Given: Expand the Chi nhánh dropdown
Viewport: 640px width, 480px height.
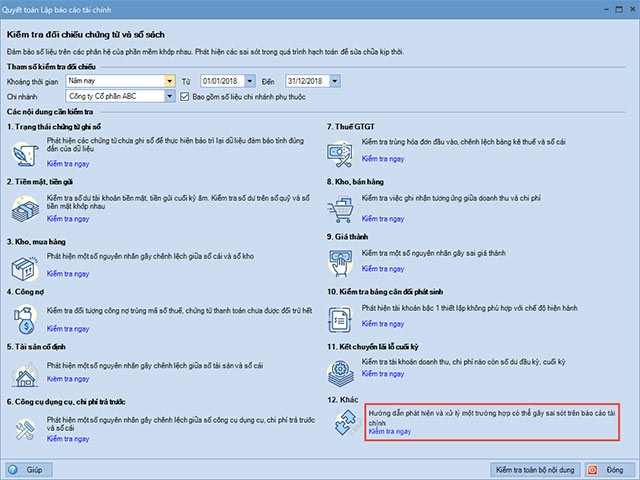Looking at the screenshot, I should pos(169,96).
